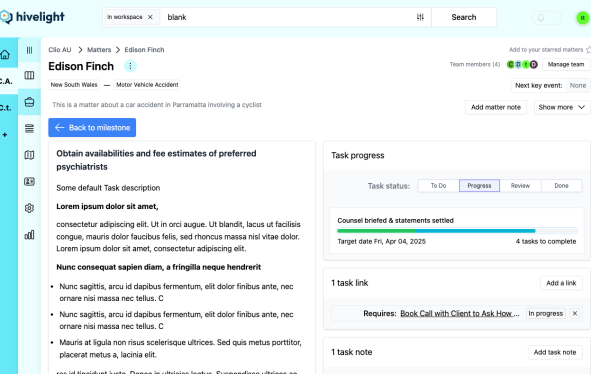Click the Search button
The width and height of the screenshot is (591, 374).
[464, 17]
